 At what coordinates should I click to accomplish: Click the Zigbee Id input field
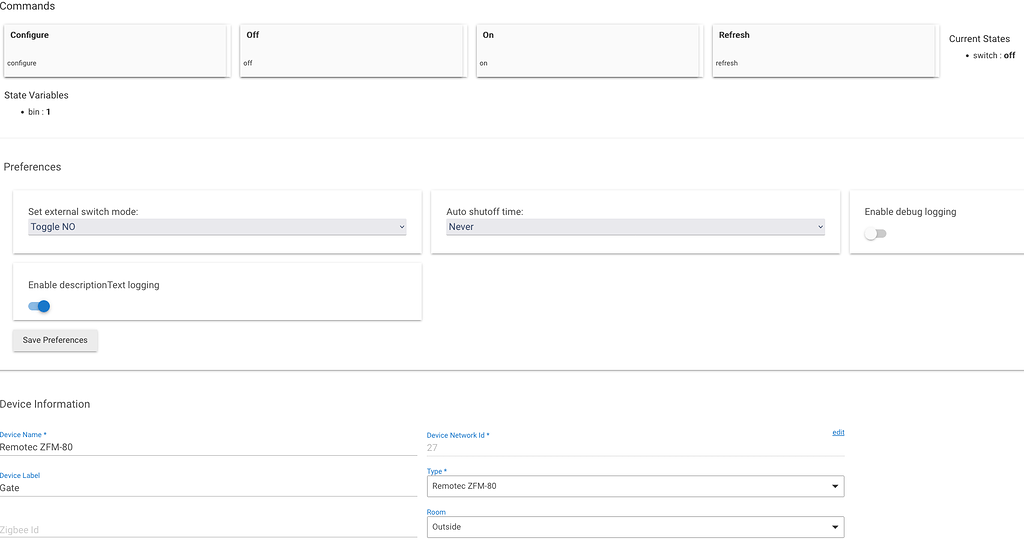pyautogui.click(x=208, y=529)
